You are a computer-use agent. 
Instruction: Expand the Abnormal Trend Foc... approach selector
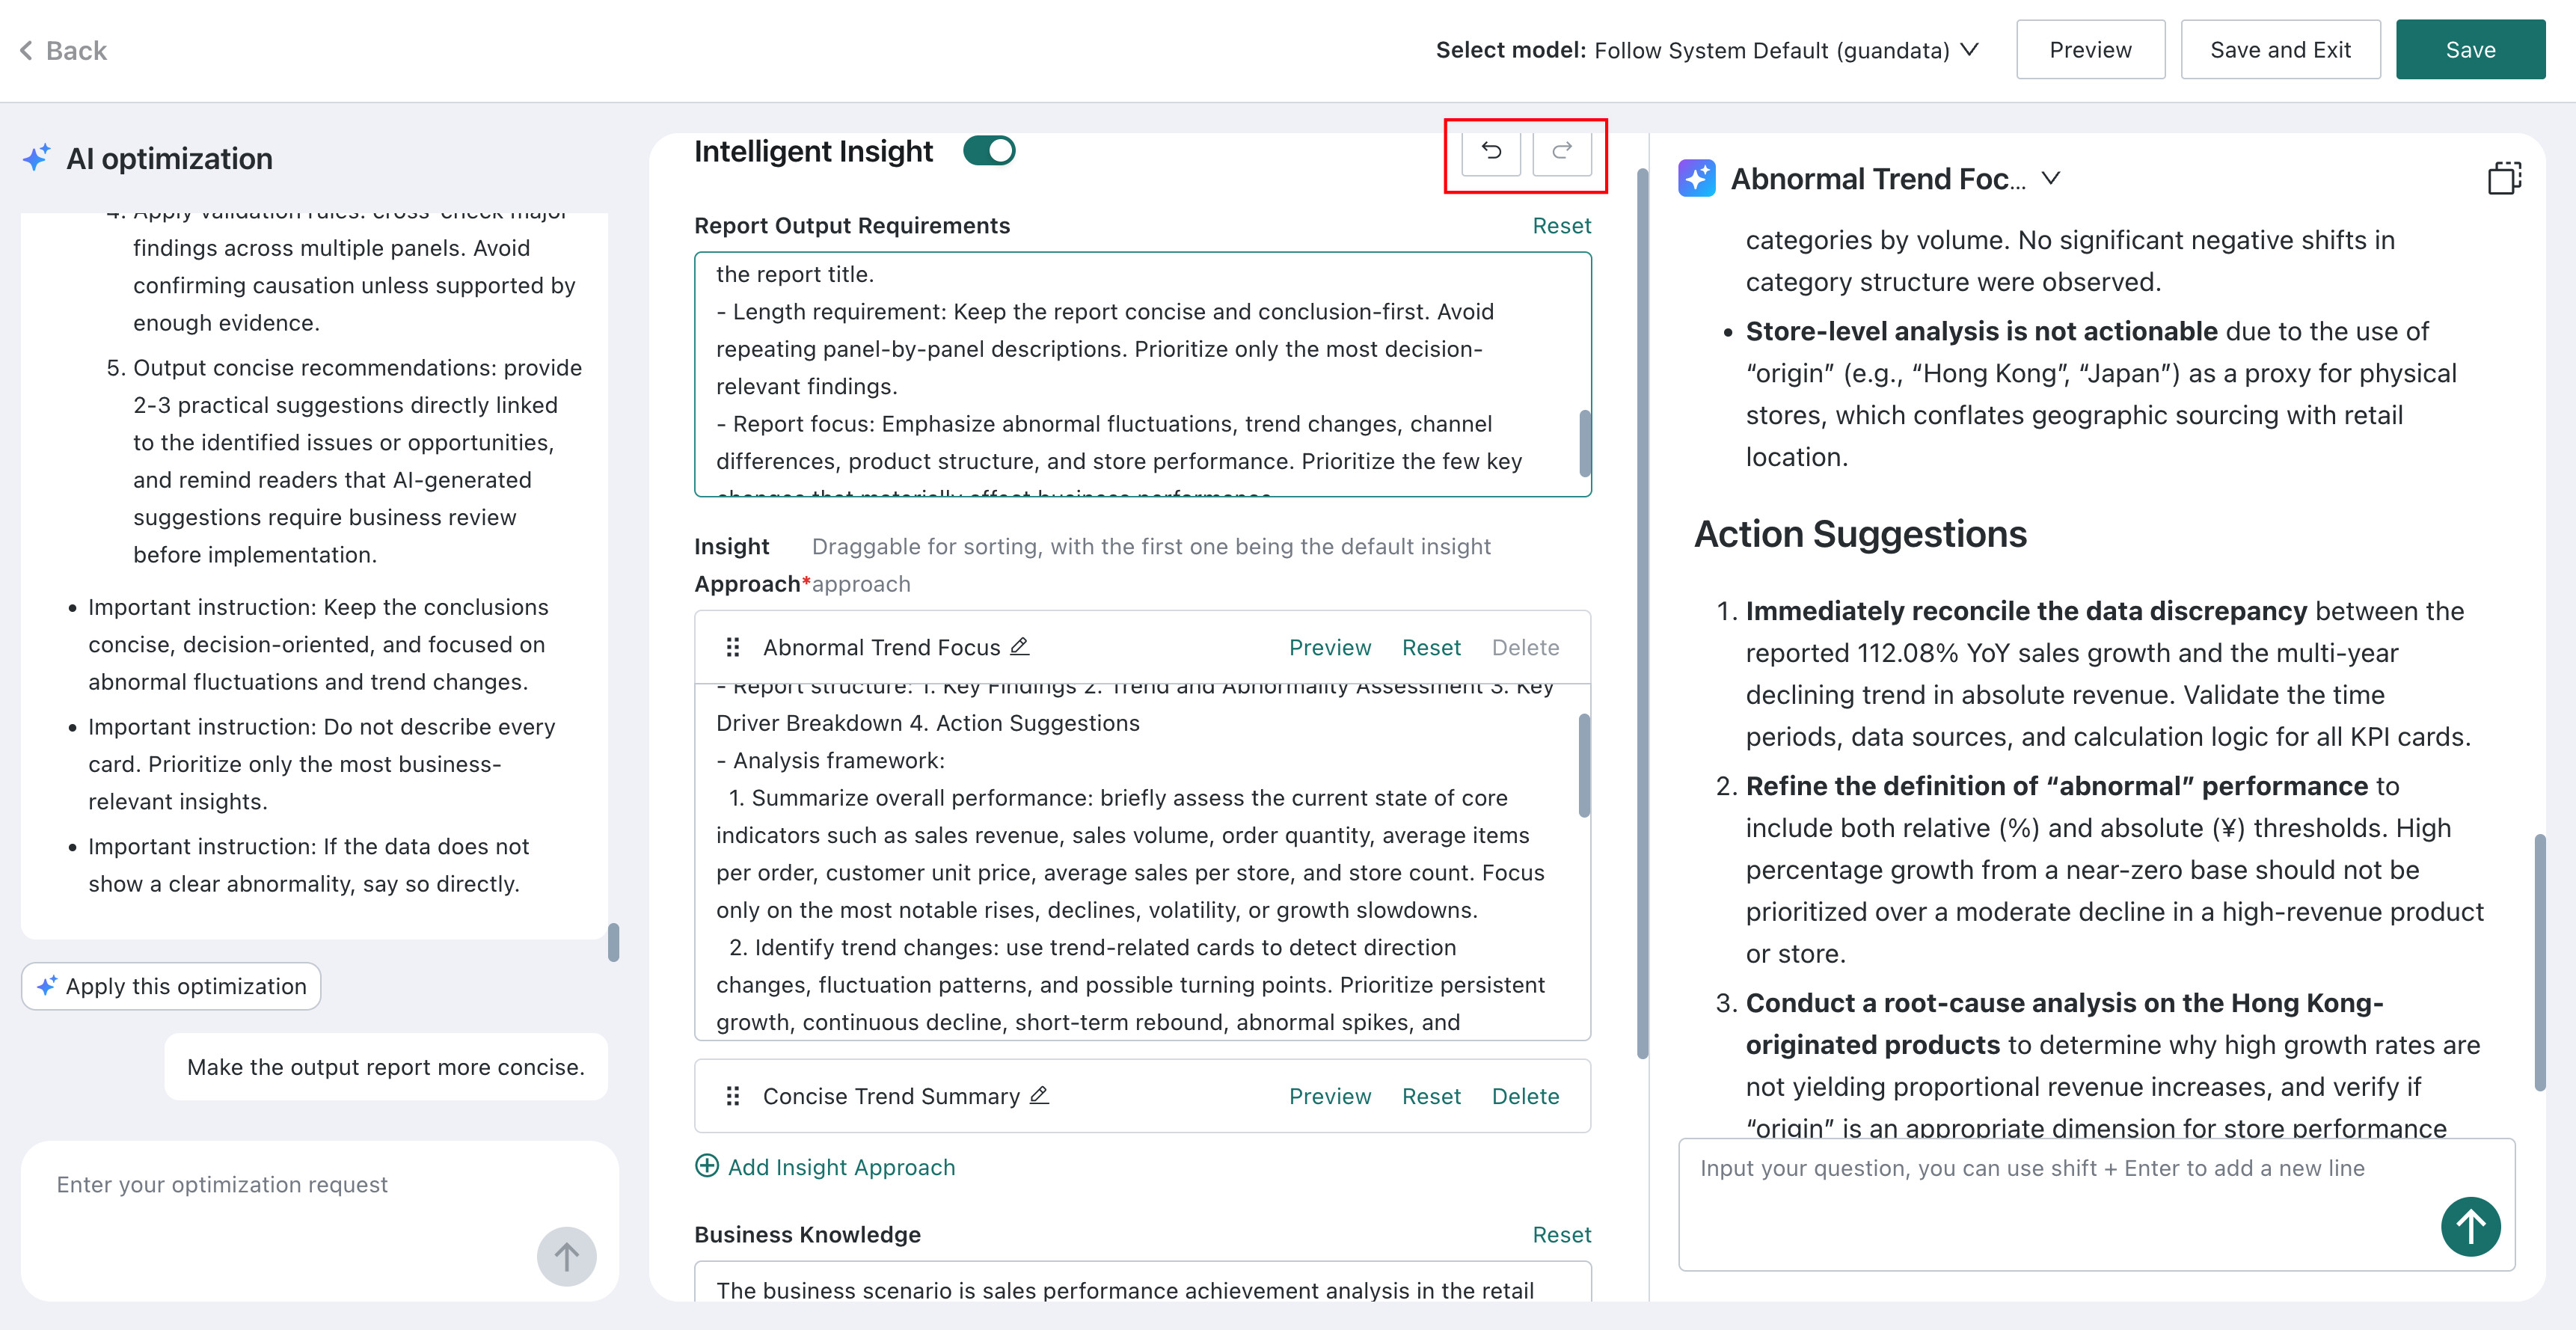[x=2051, y=178]
